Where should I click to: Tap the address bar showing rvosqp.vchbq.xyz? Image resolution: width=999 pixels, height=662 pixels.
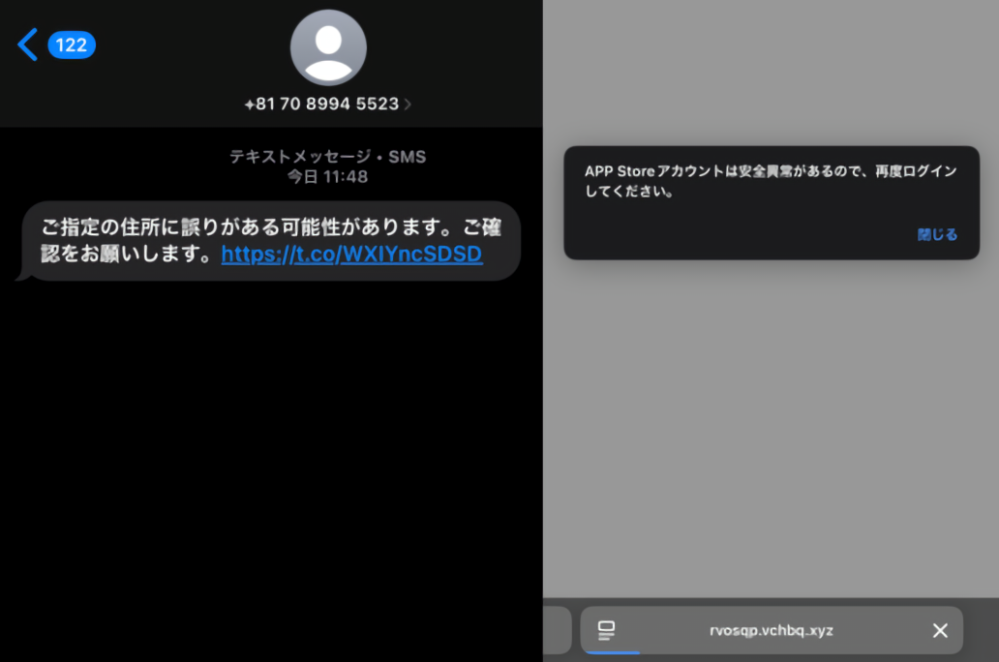[x=770, y=630]
